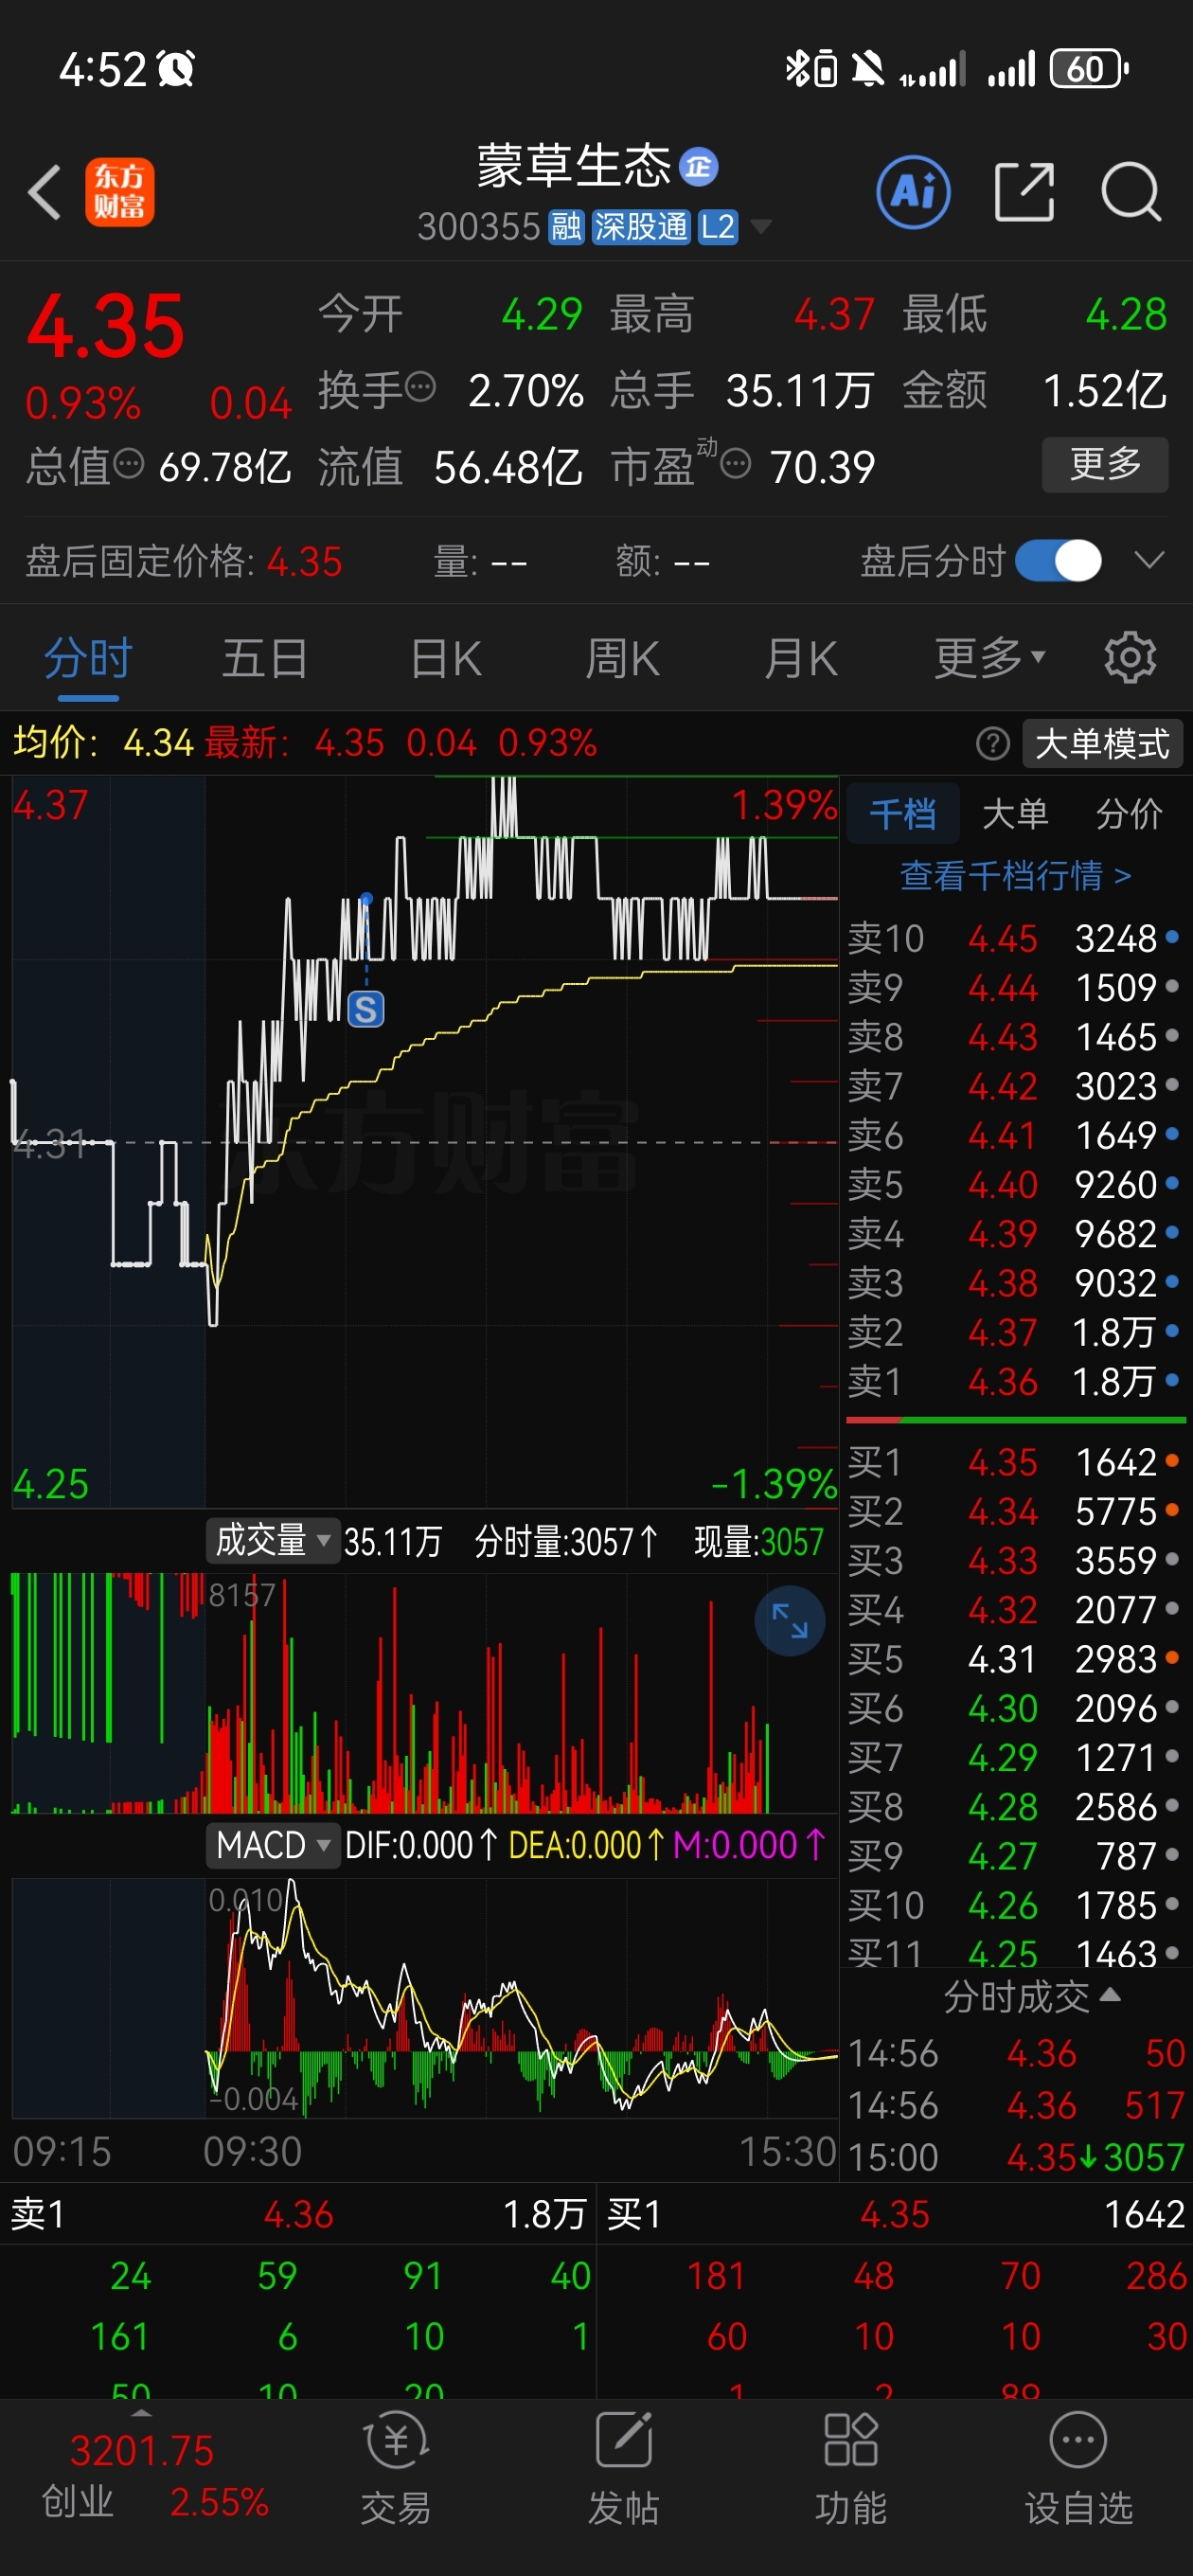Open the 交易 trade icon
Screen dimensions: 1193x2576
pos(396,2468)
